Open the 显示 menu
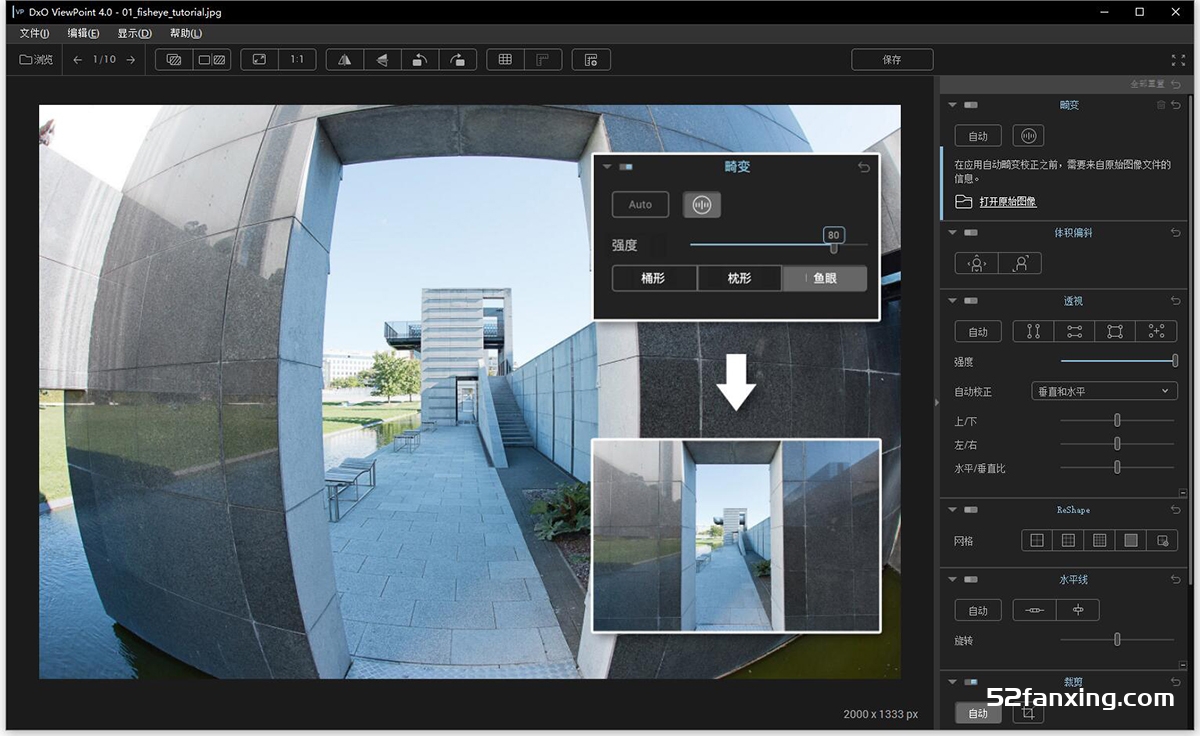This screenshot has height=736, width=1200. [x=134, y=33]
